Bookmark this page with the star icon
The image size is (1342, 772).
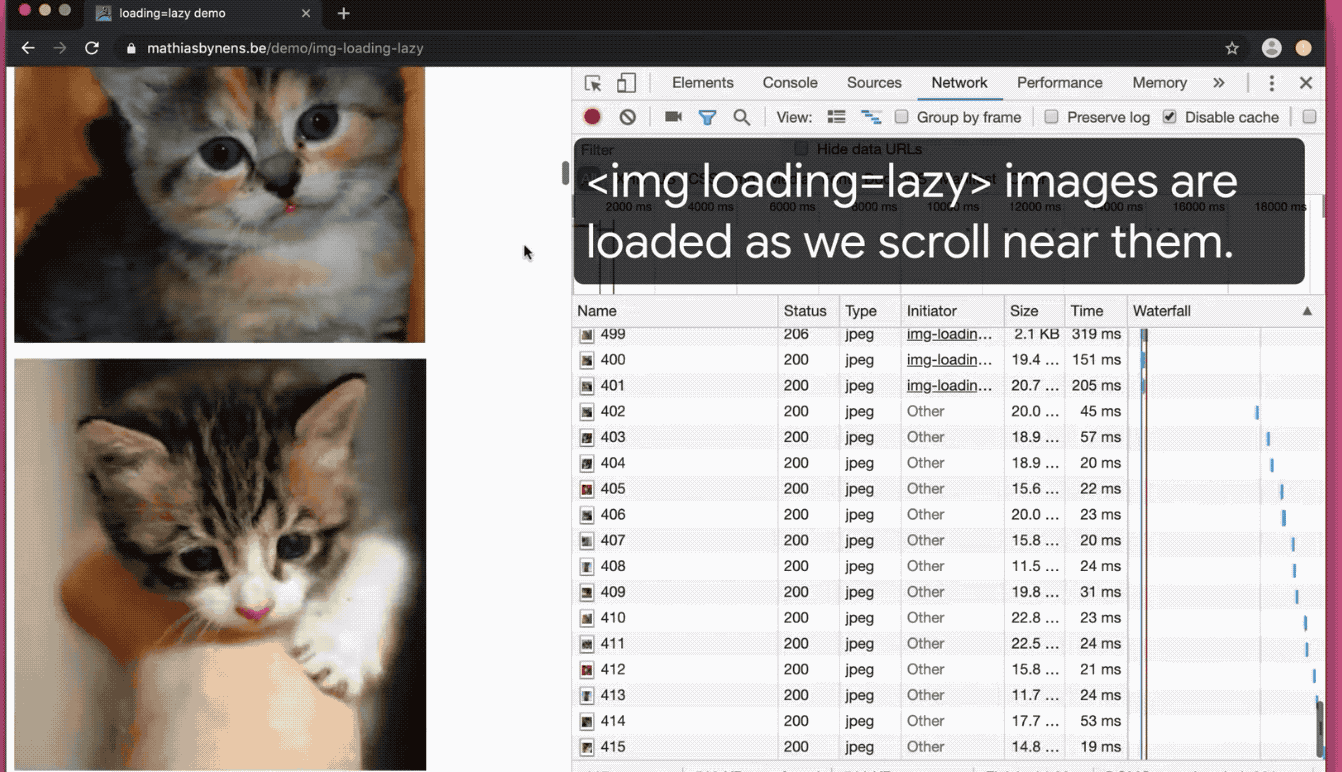click(1232, 48)
